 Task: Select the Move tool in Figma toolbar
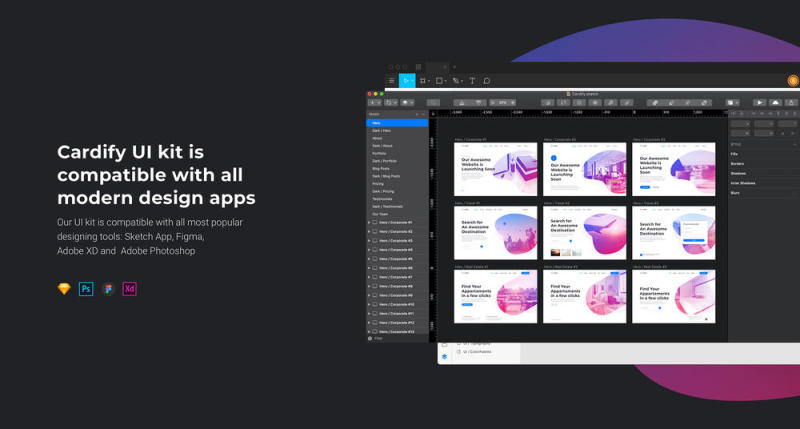407,81
